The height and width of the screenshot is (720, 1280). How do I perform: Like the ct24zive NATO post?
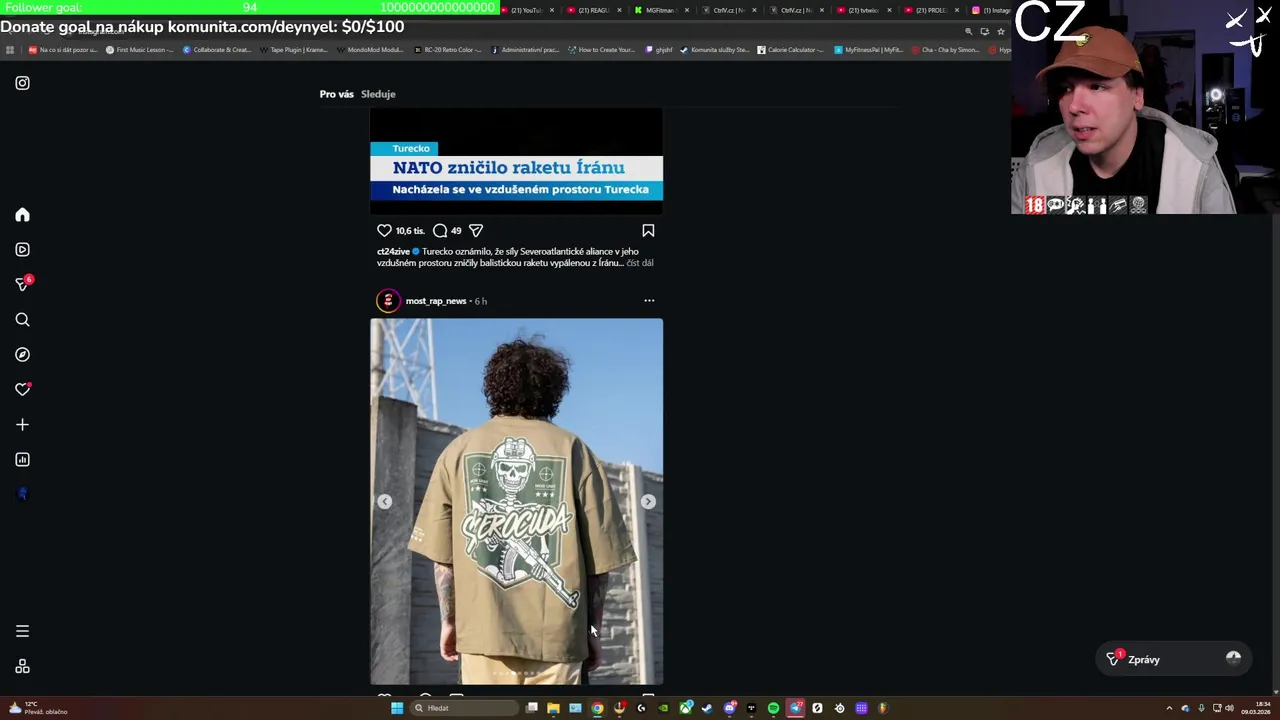[x=384, y=231]
